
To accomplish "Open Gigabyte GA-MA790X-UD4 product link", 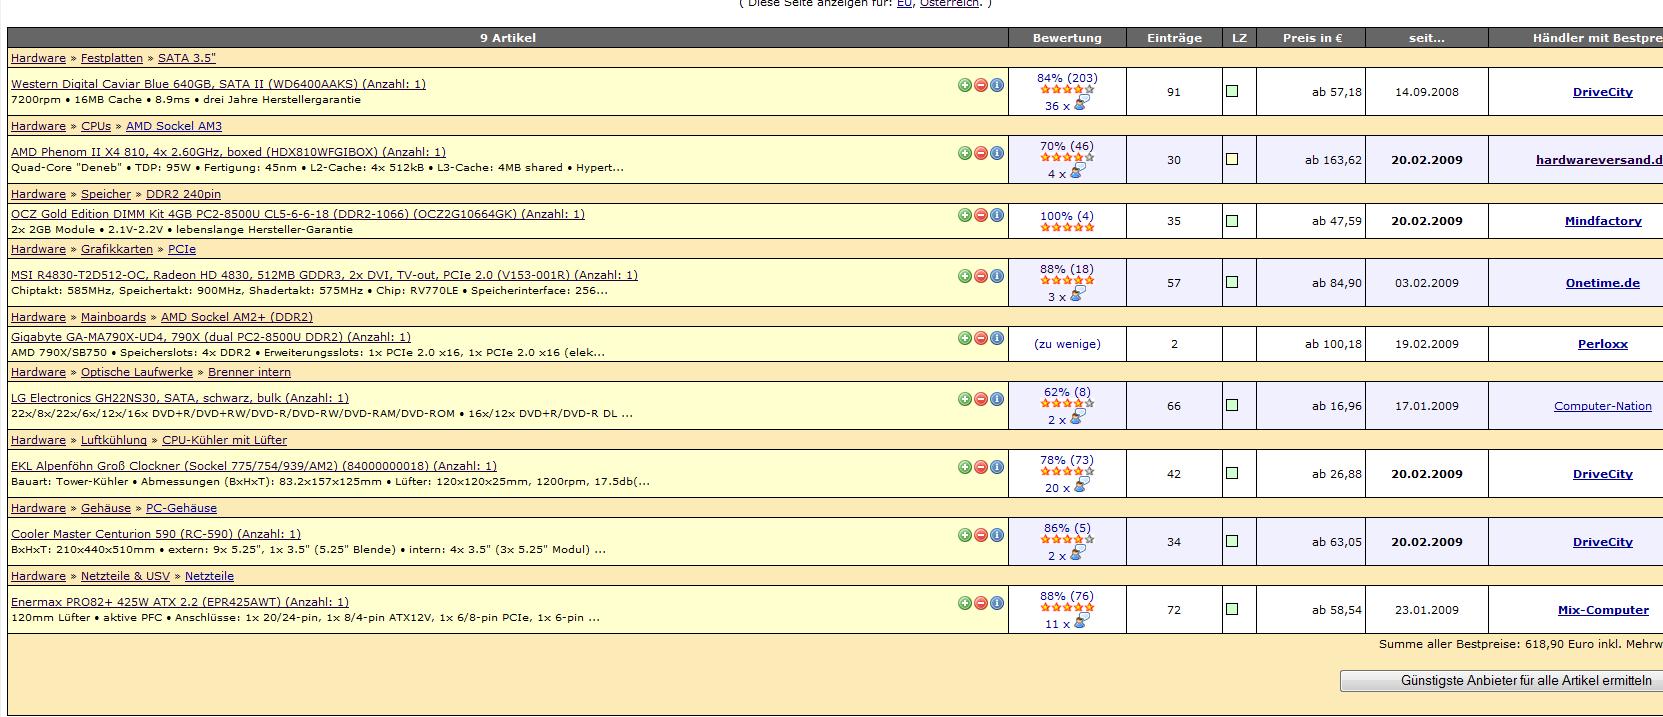I will pyautogui.click(x=211, y=337).
